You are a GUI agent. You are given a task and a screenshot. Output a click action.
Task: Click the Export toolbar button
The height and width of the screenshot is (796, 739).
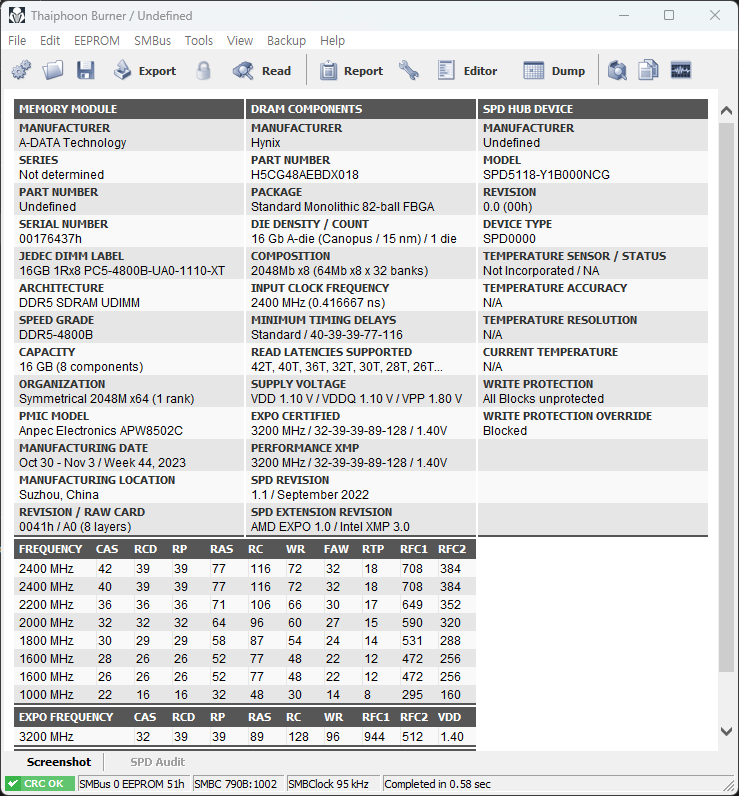click(x=145, y=71)
